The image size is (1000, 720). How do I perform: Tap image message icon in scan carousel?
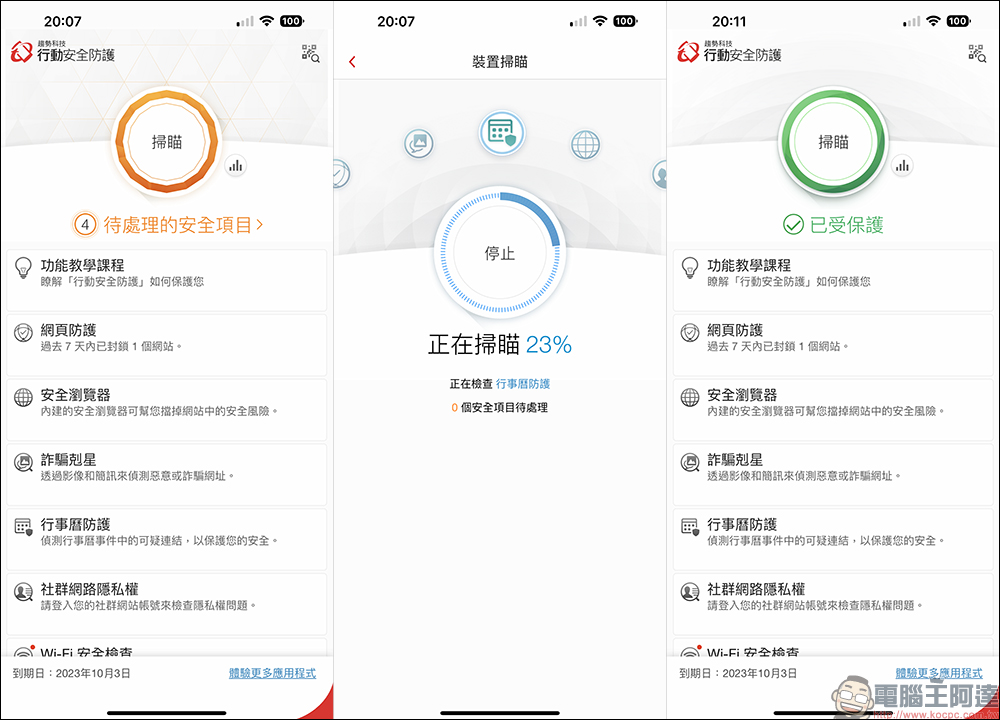pos(419,143)
